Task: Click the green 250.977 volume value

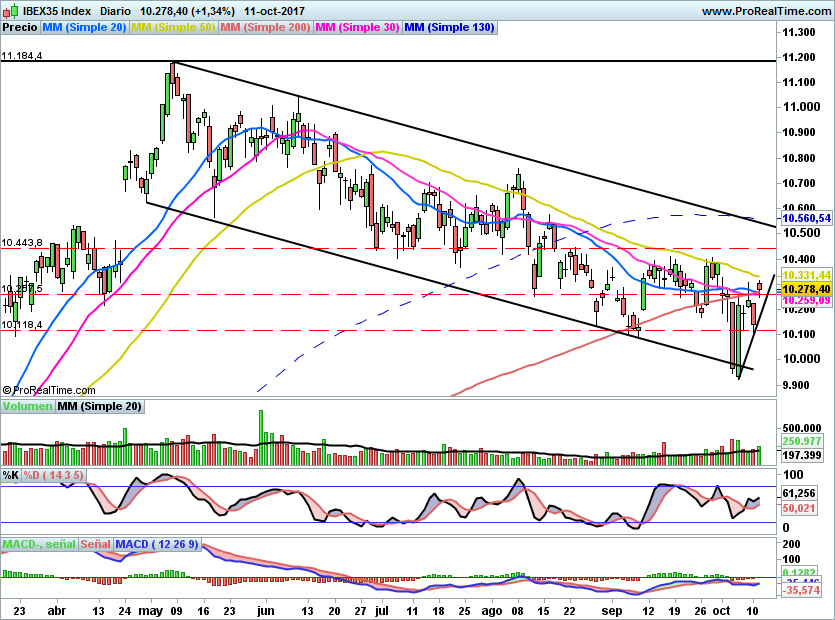Action: (x=803, y=441)
